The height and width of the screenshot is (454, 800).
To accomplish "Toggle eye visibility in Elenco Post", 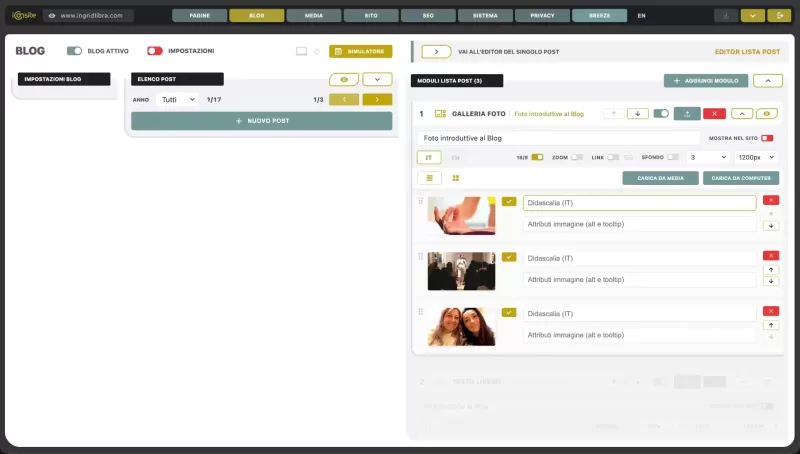I will [344, 80].
